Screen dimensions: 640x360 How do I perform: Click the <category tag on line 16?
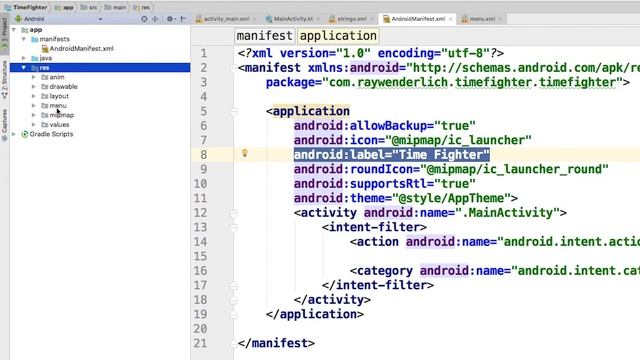tap(381, 271)
